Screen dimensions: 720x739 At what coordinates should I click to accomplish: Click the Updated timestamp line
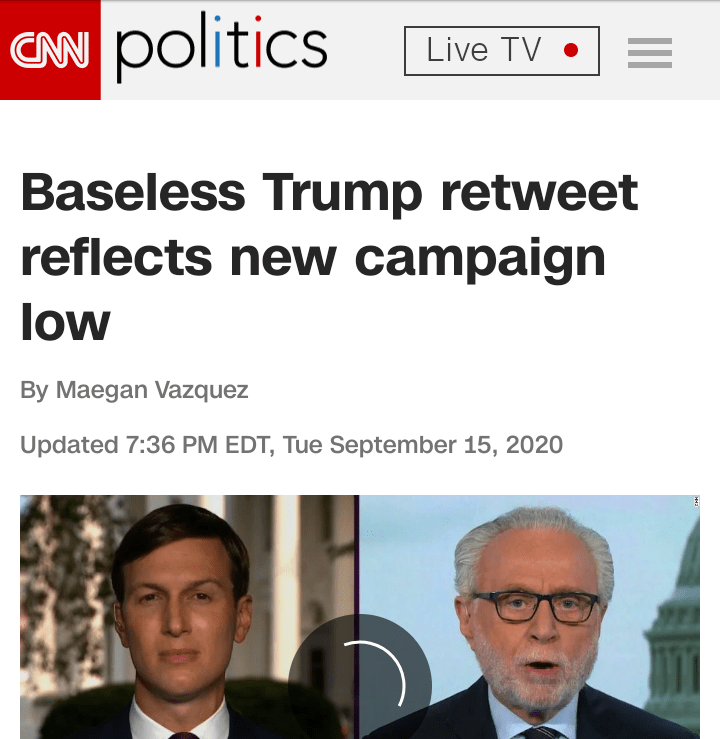[291, 444]
